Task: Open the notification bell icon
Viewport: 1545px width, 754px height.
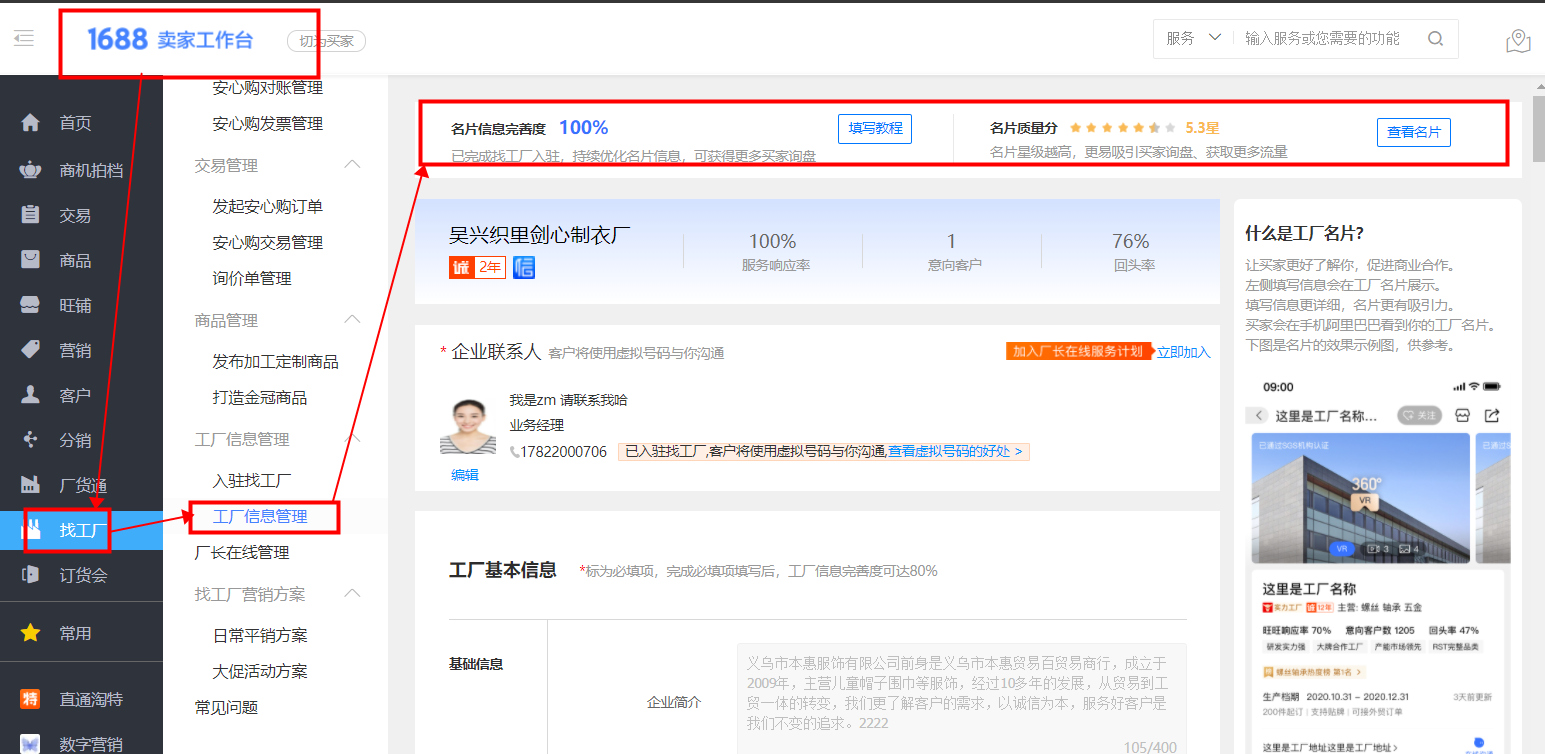Action: click(x=1517, y=41)
